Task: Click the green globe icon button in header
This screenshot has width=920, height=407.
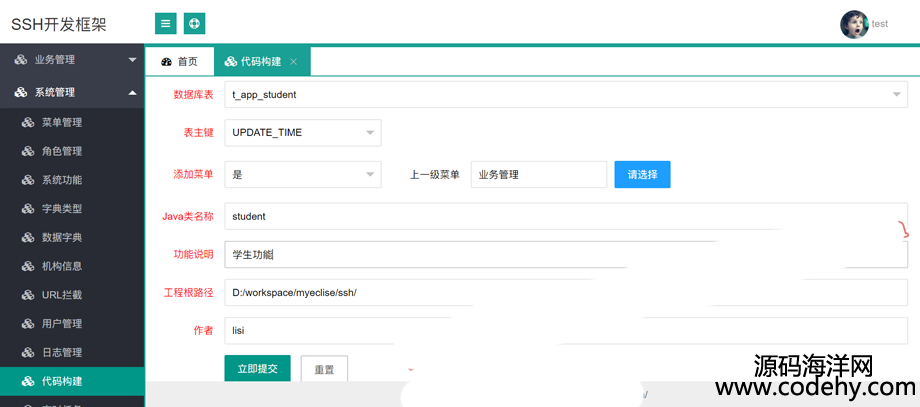Action: 194,23
